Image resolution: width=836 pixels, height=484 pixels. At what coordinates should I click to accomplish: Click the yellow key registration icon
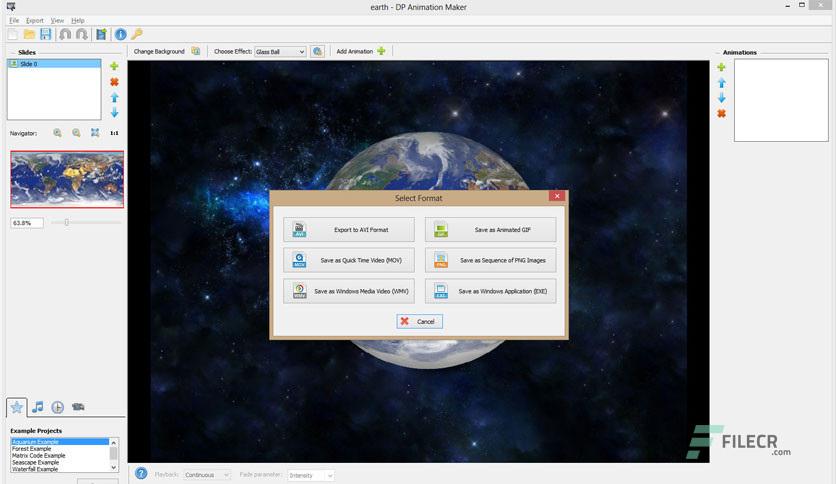137,35
